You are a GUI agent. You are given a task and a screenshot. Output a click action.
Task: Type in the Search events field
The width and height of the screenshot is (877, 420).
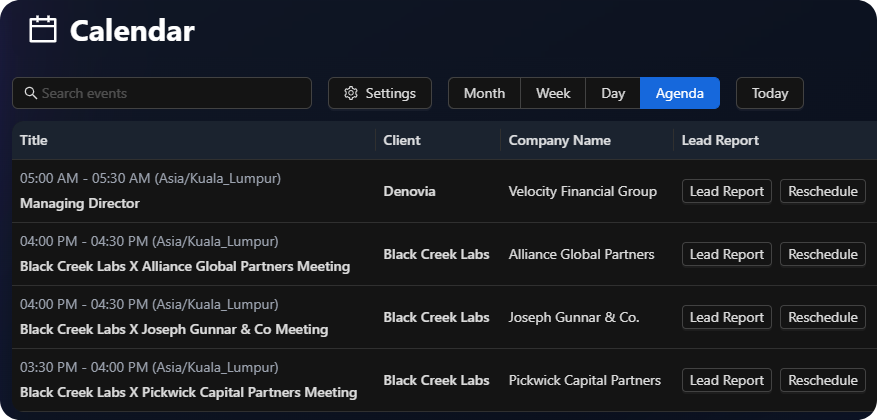coord(170,93)
